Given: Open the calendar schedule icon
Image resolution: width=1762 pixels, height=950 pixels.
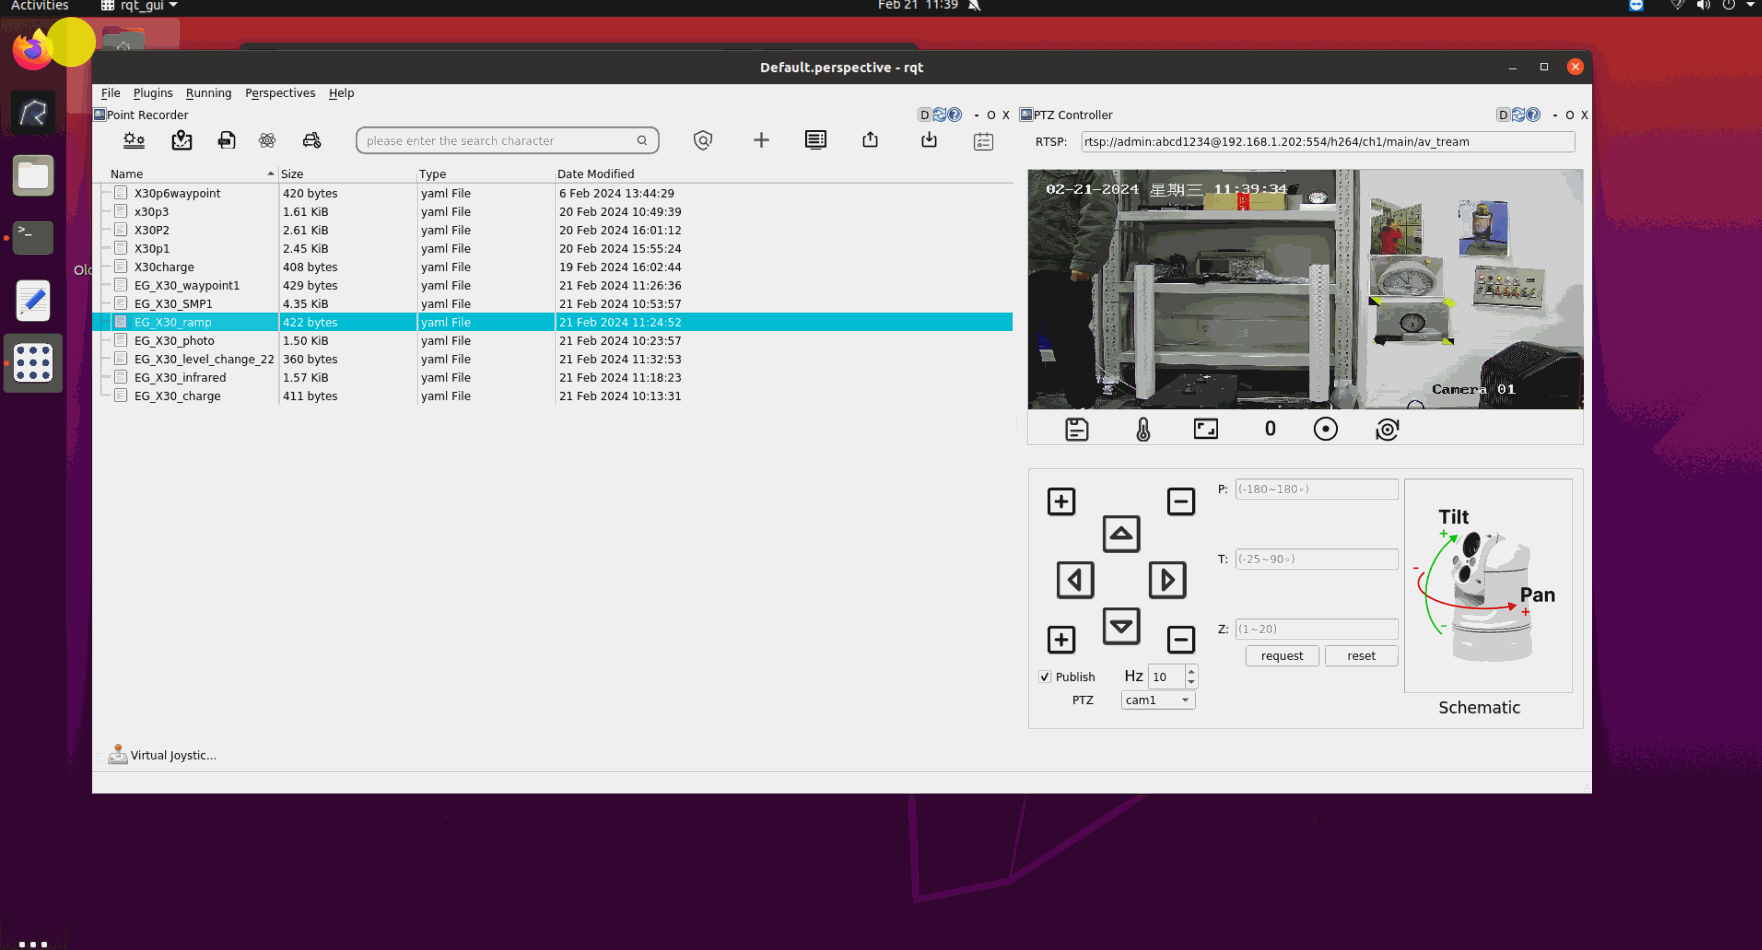Looking at the screenshot, I should tap(983, 141).
